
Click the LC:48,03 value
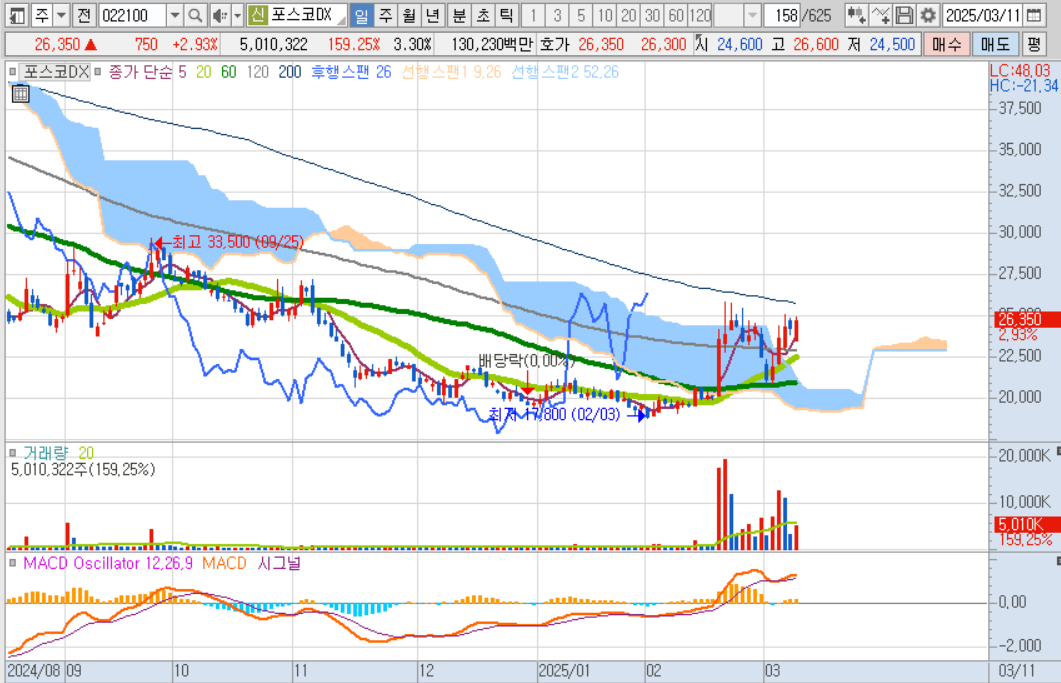pyautogui.click(x=1020, y=71)
